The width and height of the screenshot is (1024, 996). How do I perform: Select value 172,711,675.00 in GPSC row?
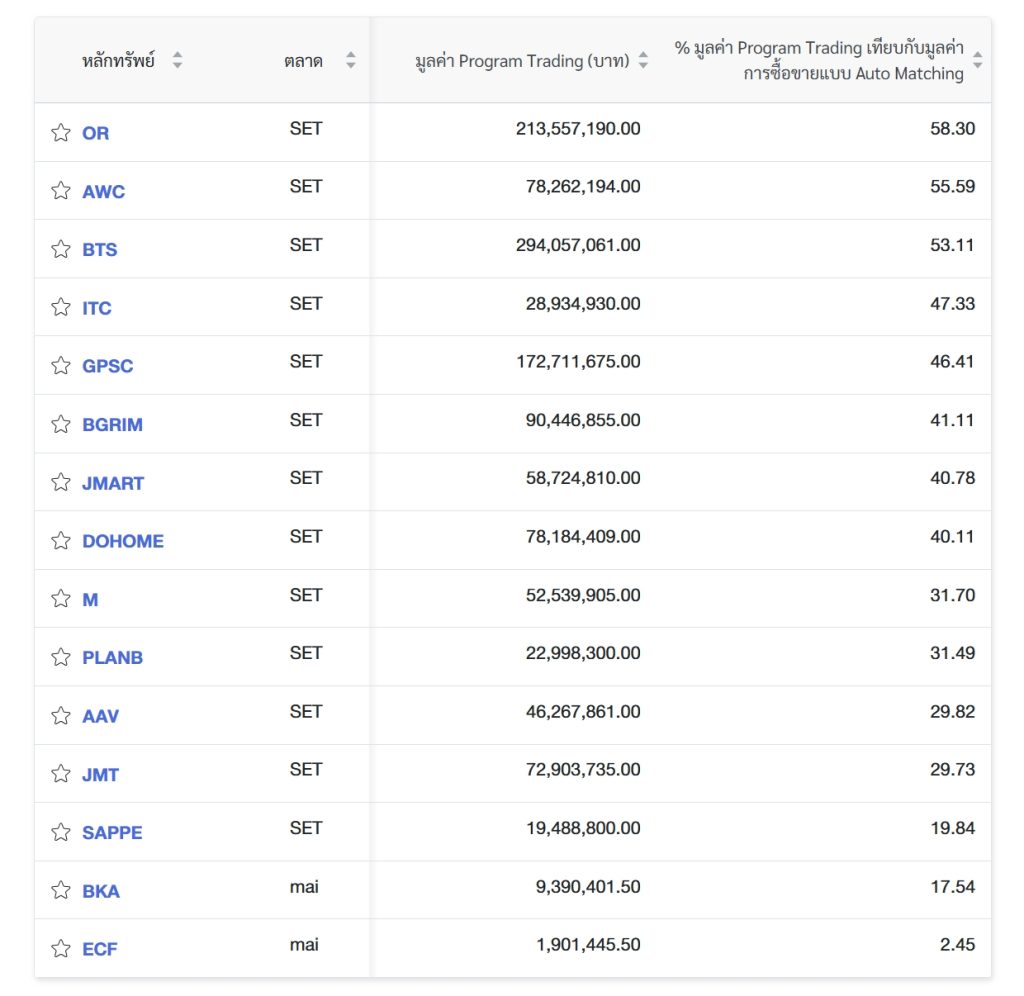pos(578,362)
